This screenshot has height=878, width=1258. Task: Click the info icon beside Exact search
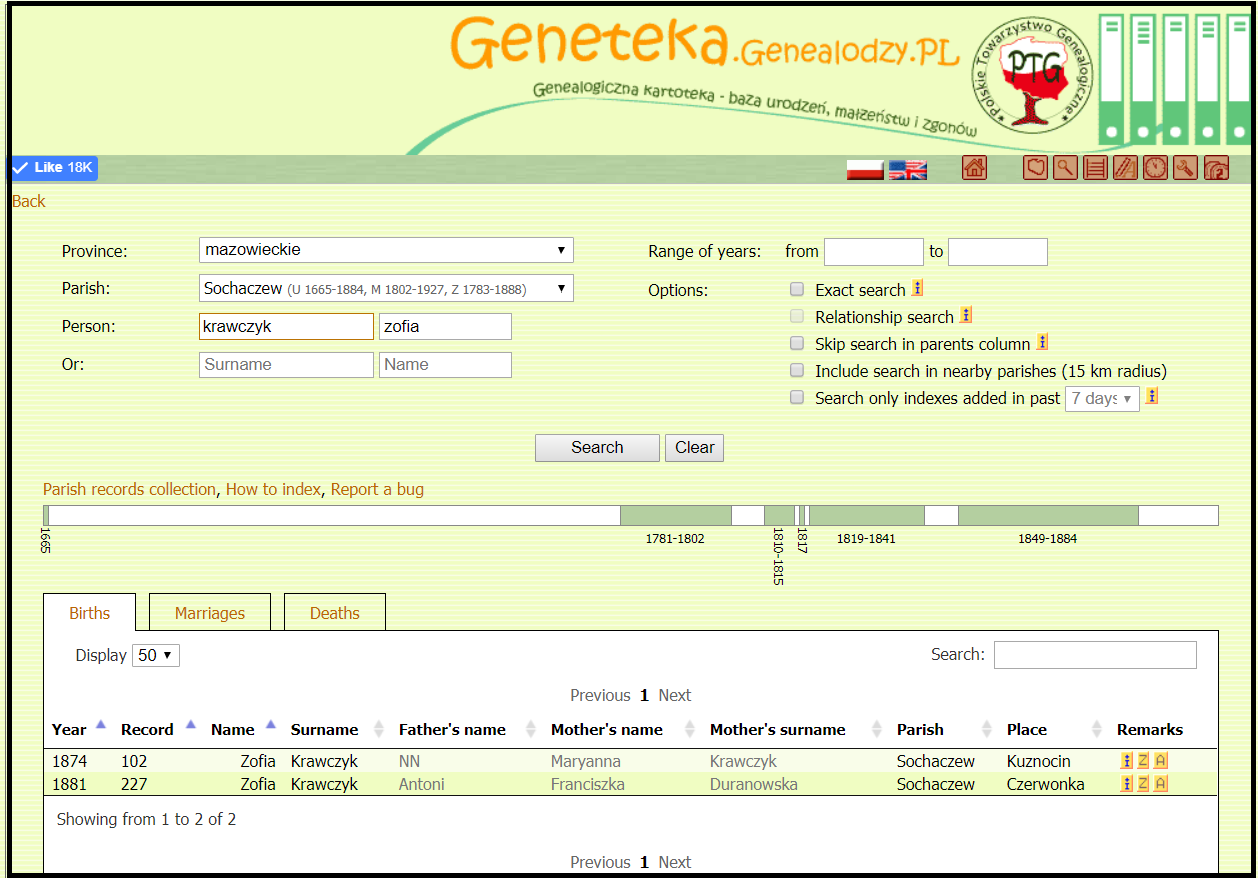pos(917,288)
